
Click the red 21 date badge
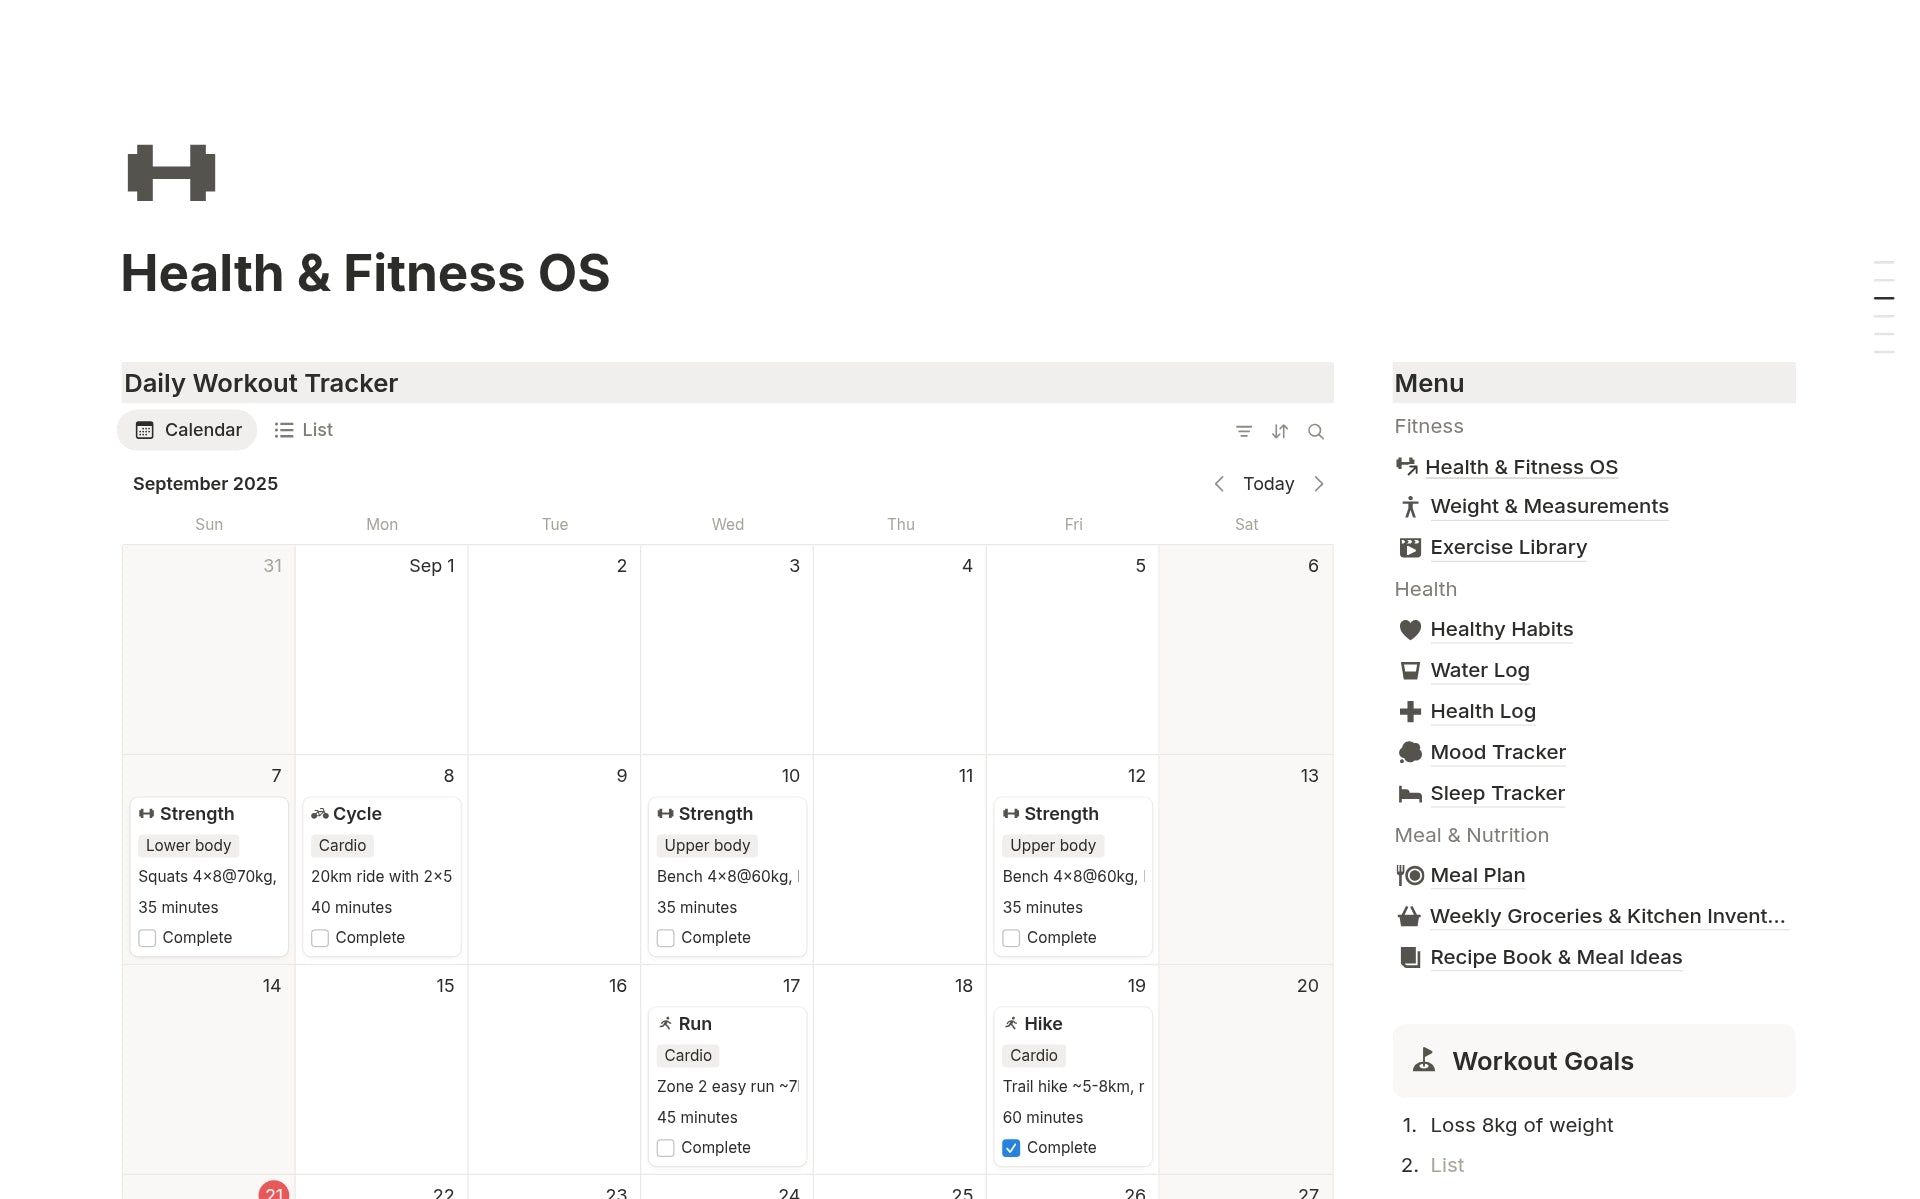(x=274, y=1191)
